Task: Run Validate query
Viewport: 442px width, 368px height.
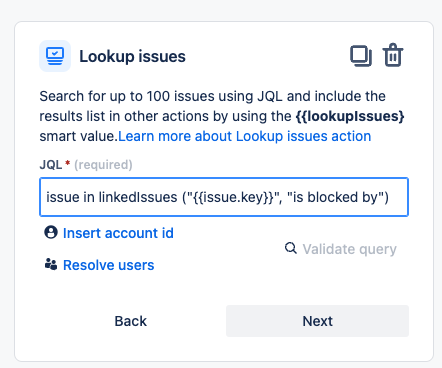Action: (x=349, y=249)
